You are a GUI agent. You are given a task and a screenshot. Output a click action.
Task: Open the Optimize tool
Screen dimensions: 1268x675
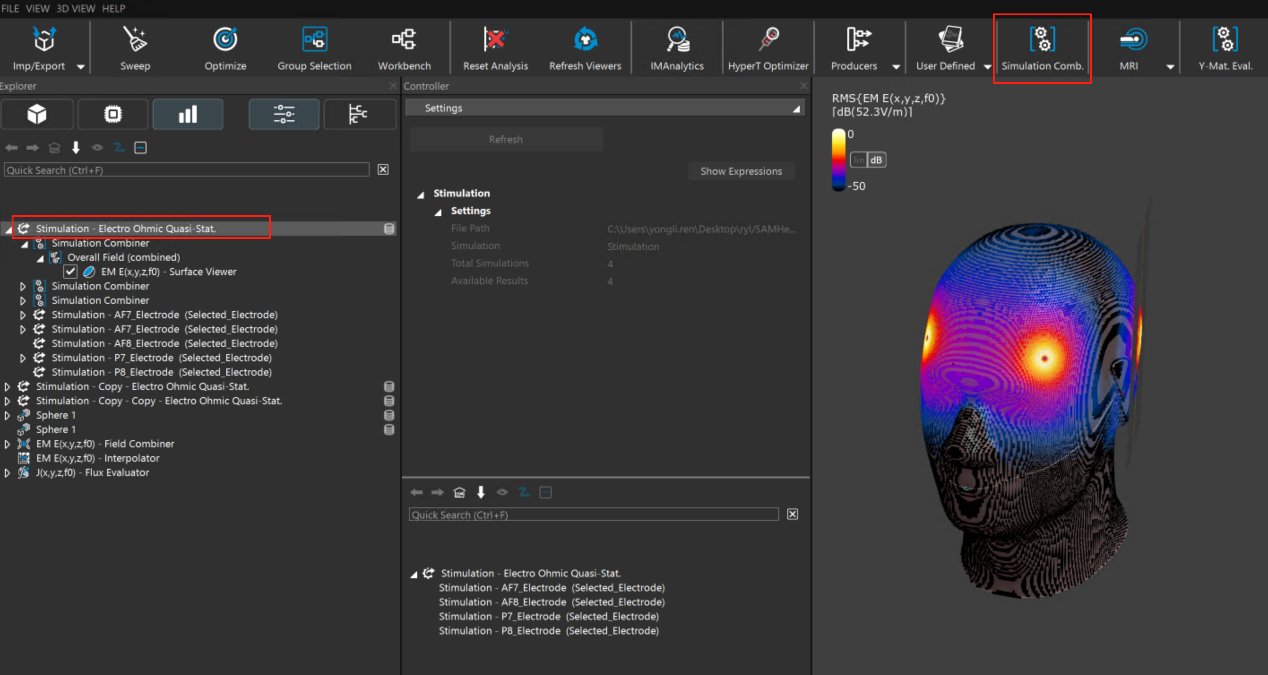[x=225, y=40]
